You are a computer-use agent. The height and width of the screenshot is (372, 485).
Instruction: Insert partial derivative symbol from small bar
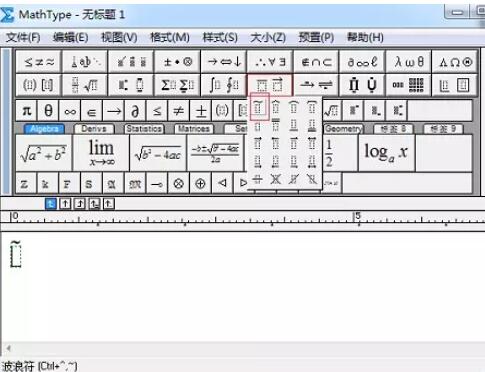click(135, 111)
